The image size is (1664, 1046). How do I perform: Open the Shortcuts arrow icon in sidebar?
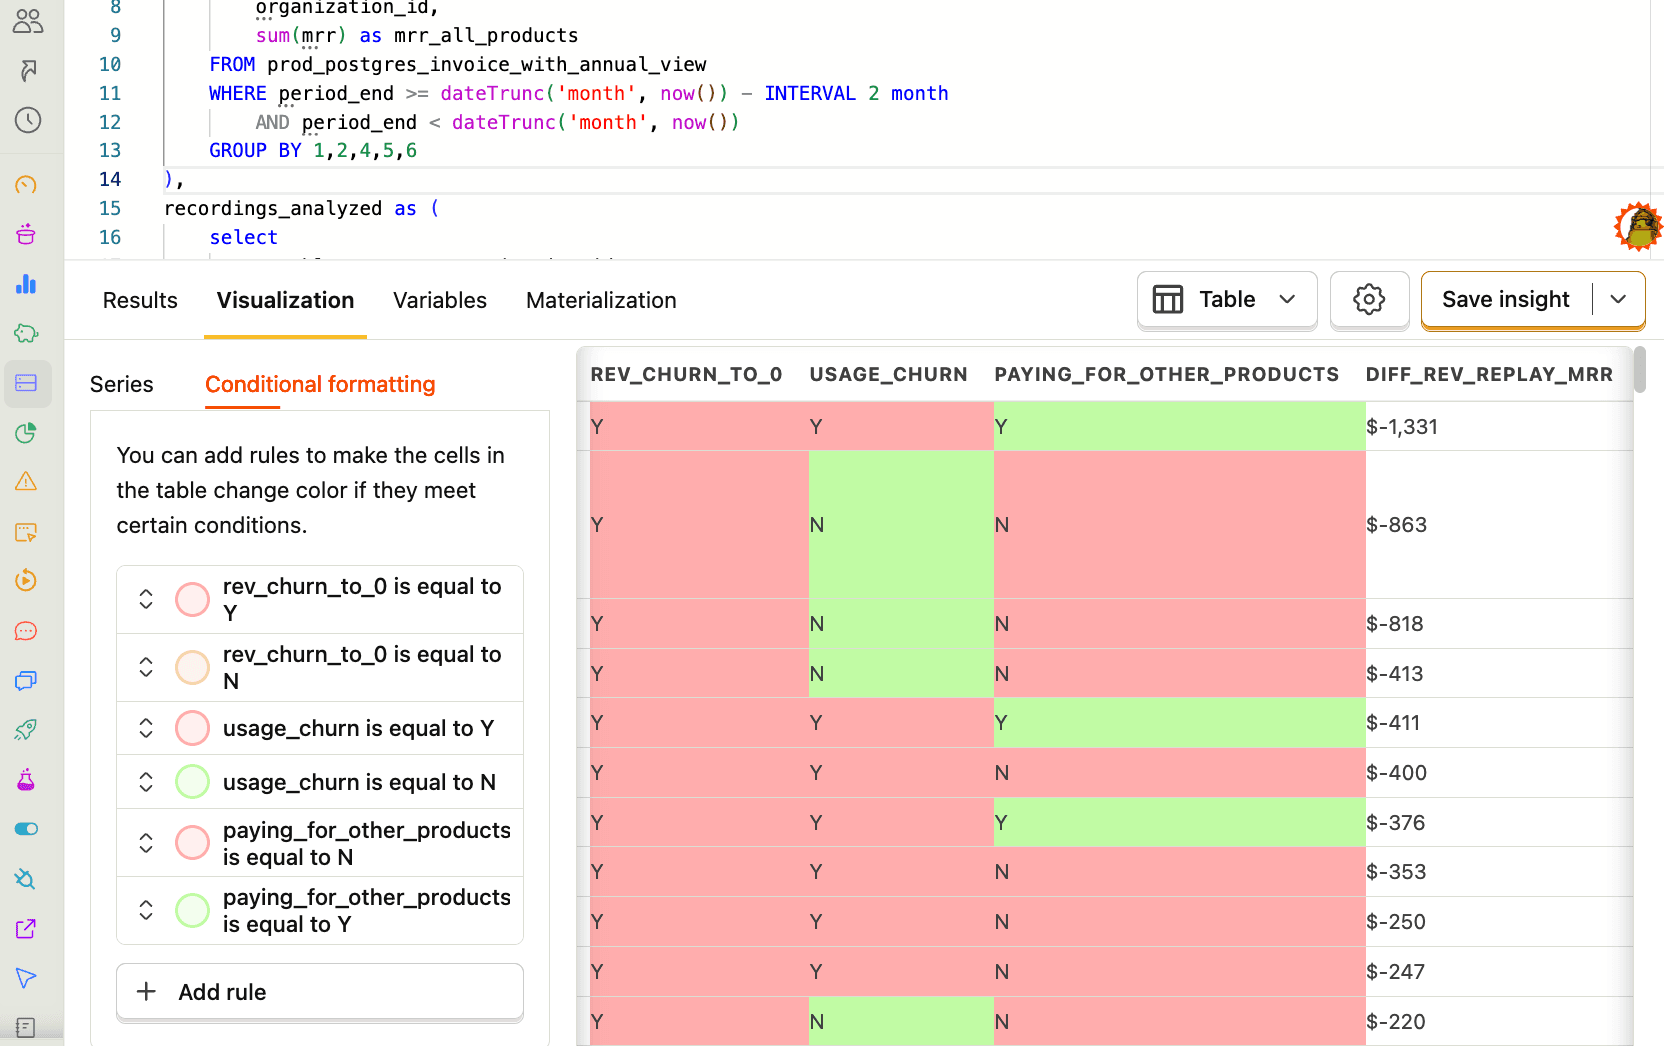(27, 70)
